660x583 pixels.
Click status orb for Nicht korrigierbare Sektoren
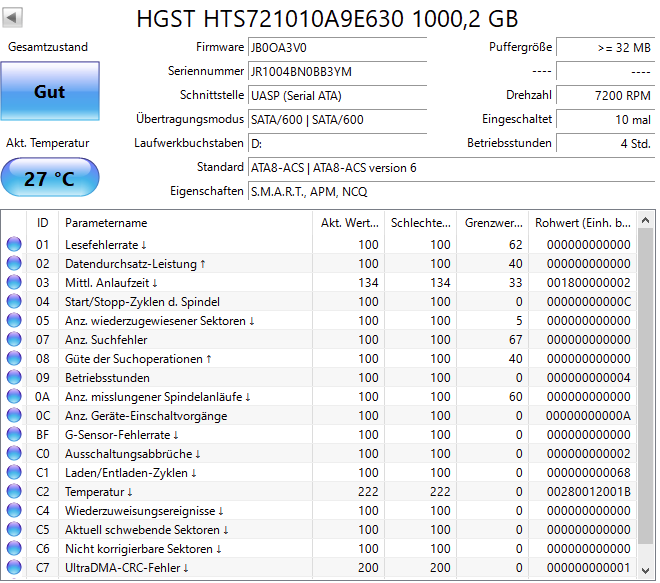click(14, 548)
